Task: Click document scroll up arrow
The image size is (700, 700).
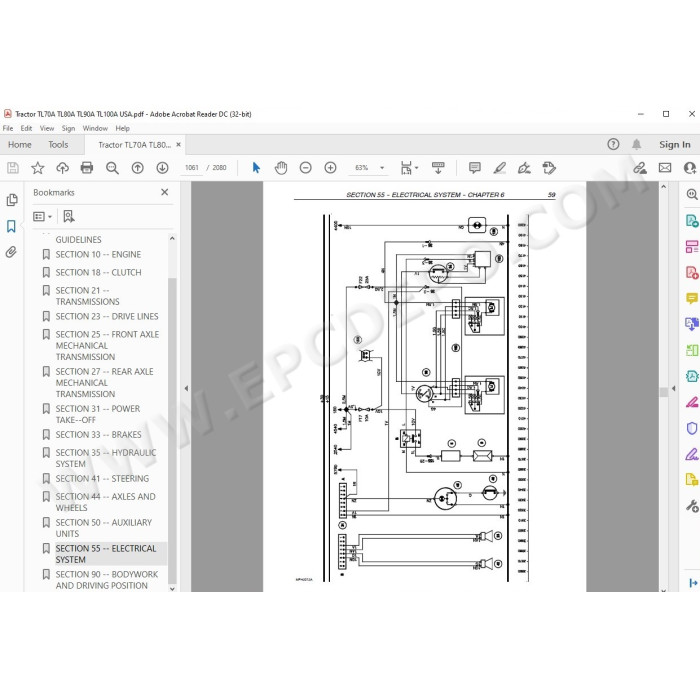Action: point(664,187)
